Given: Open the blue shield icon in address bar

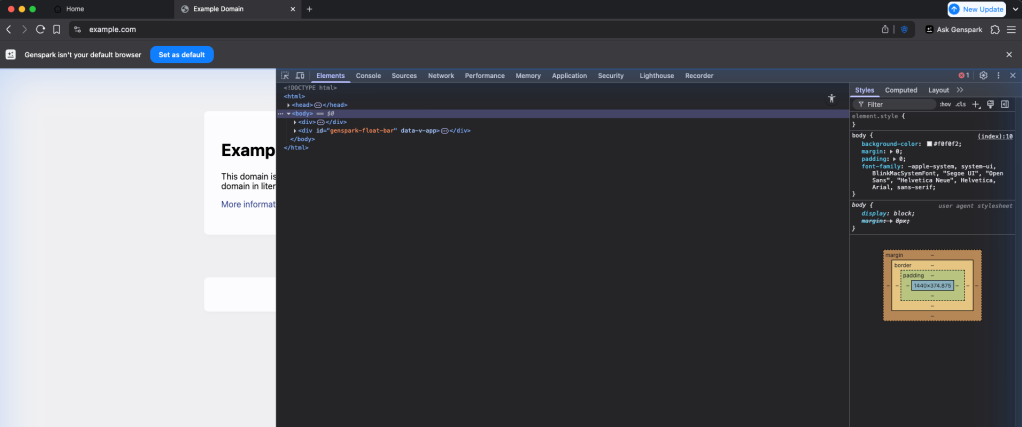Looking at the screenshot, I should click(x=904, y=29).
